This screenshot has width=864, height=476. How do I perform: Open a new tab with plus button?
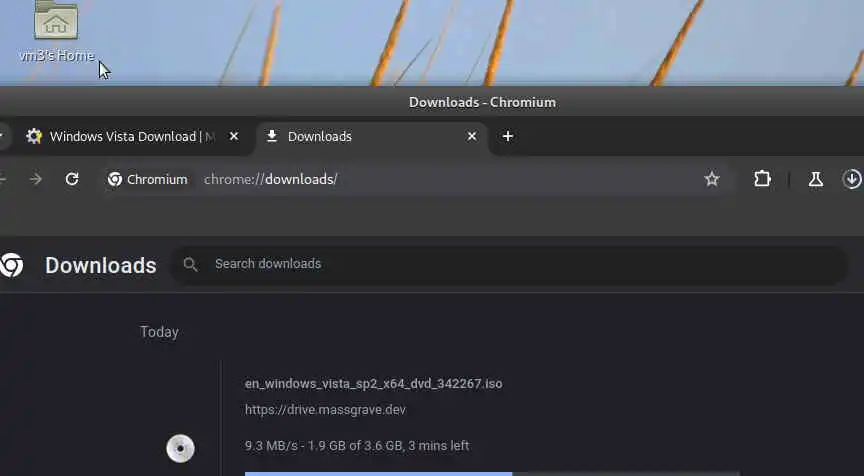[x=508, y=136]
